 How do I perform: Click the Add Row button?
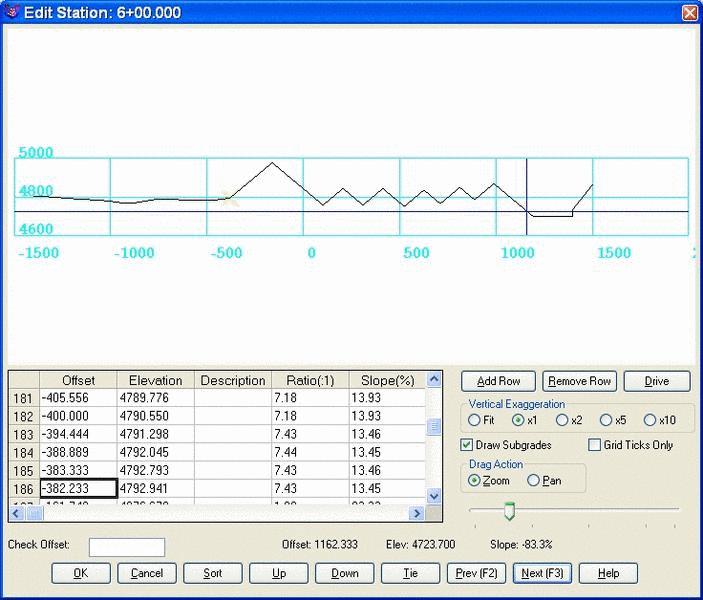pos(498,381)
